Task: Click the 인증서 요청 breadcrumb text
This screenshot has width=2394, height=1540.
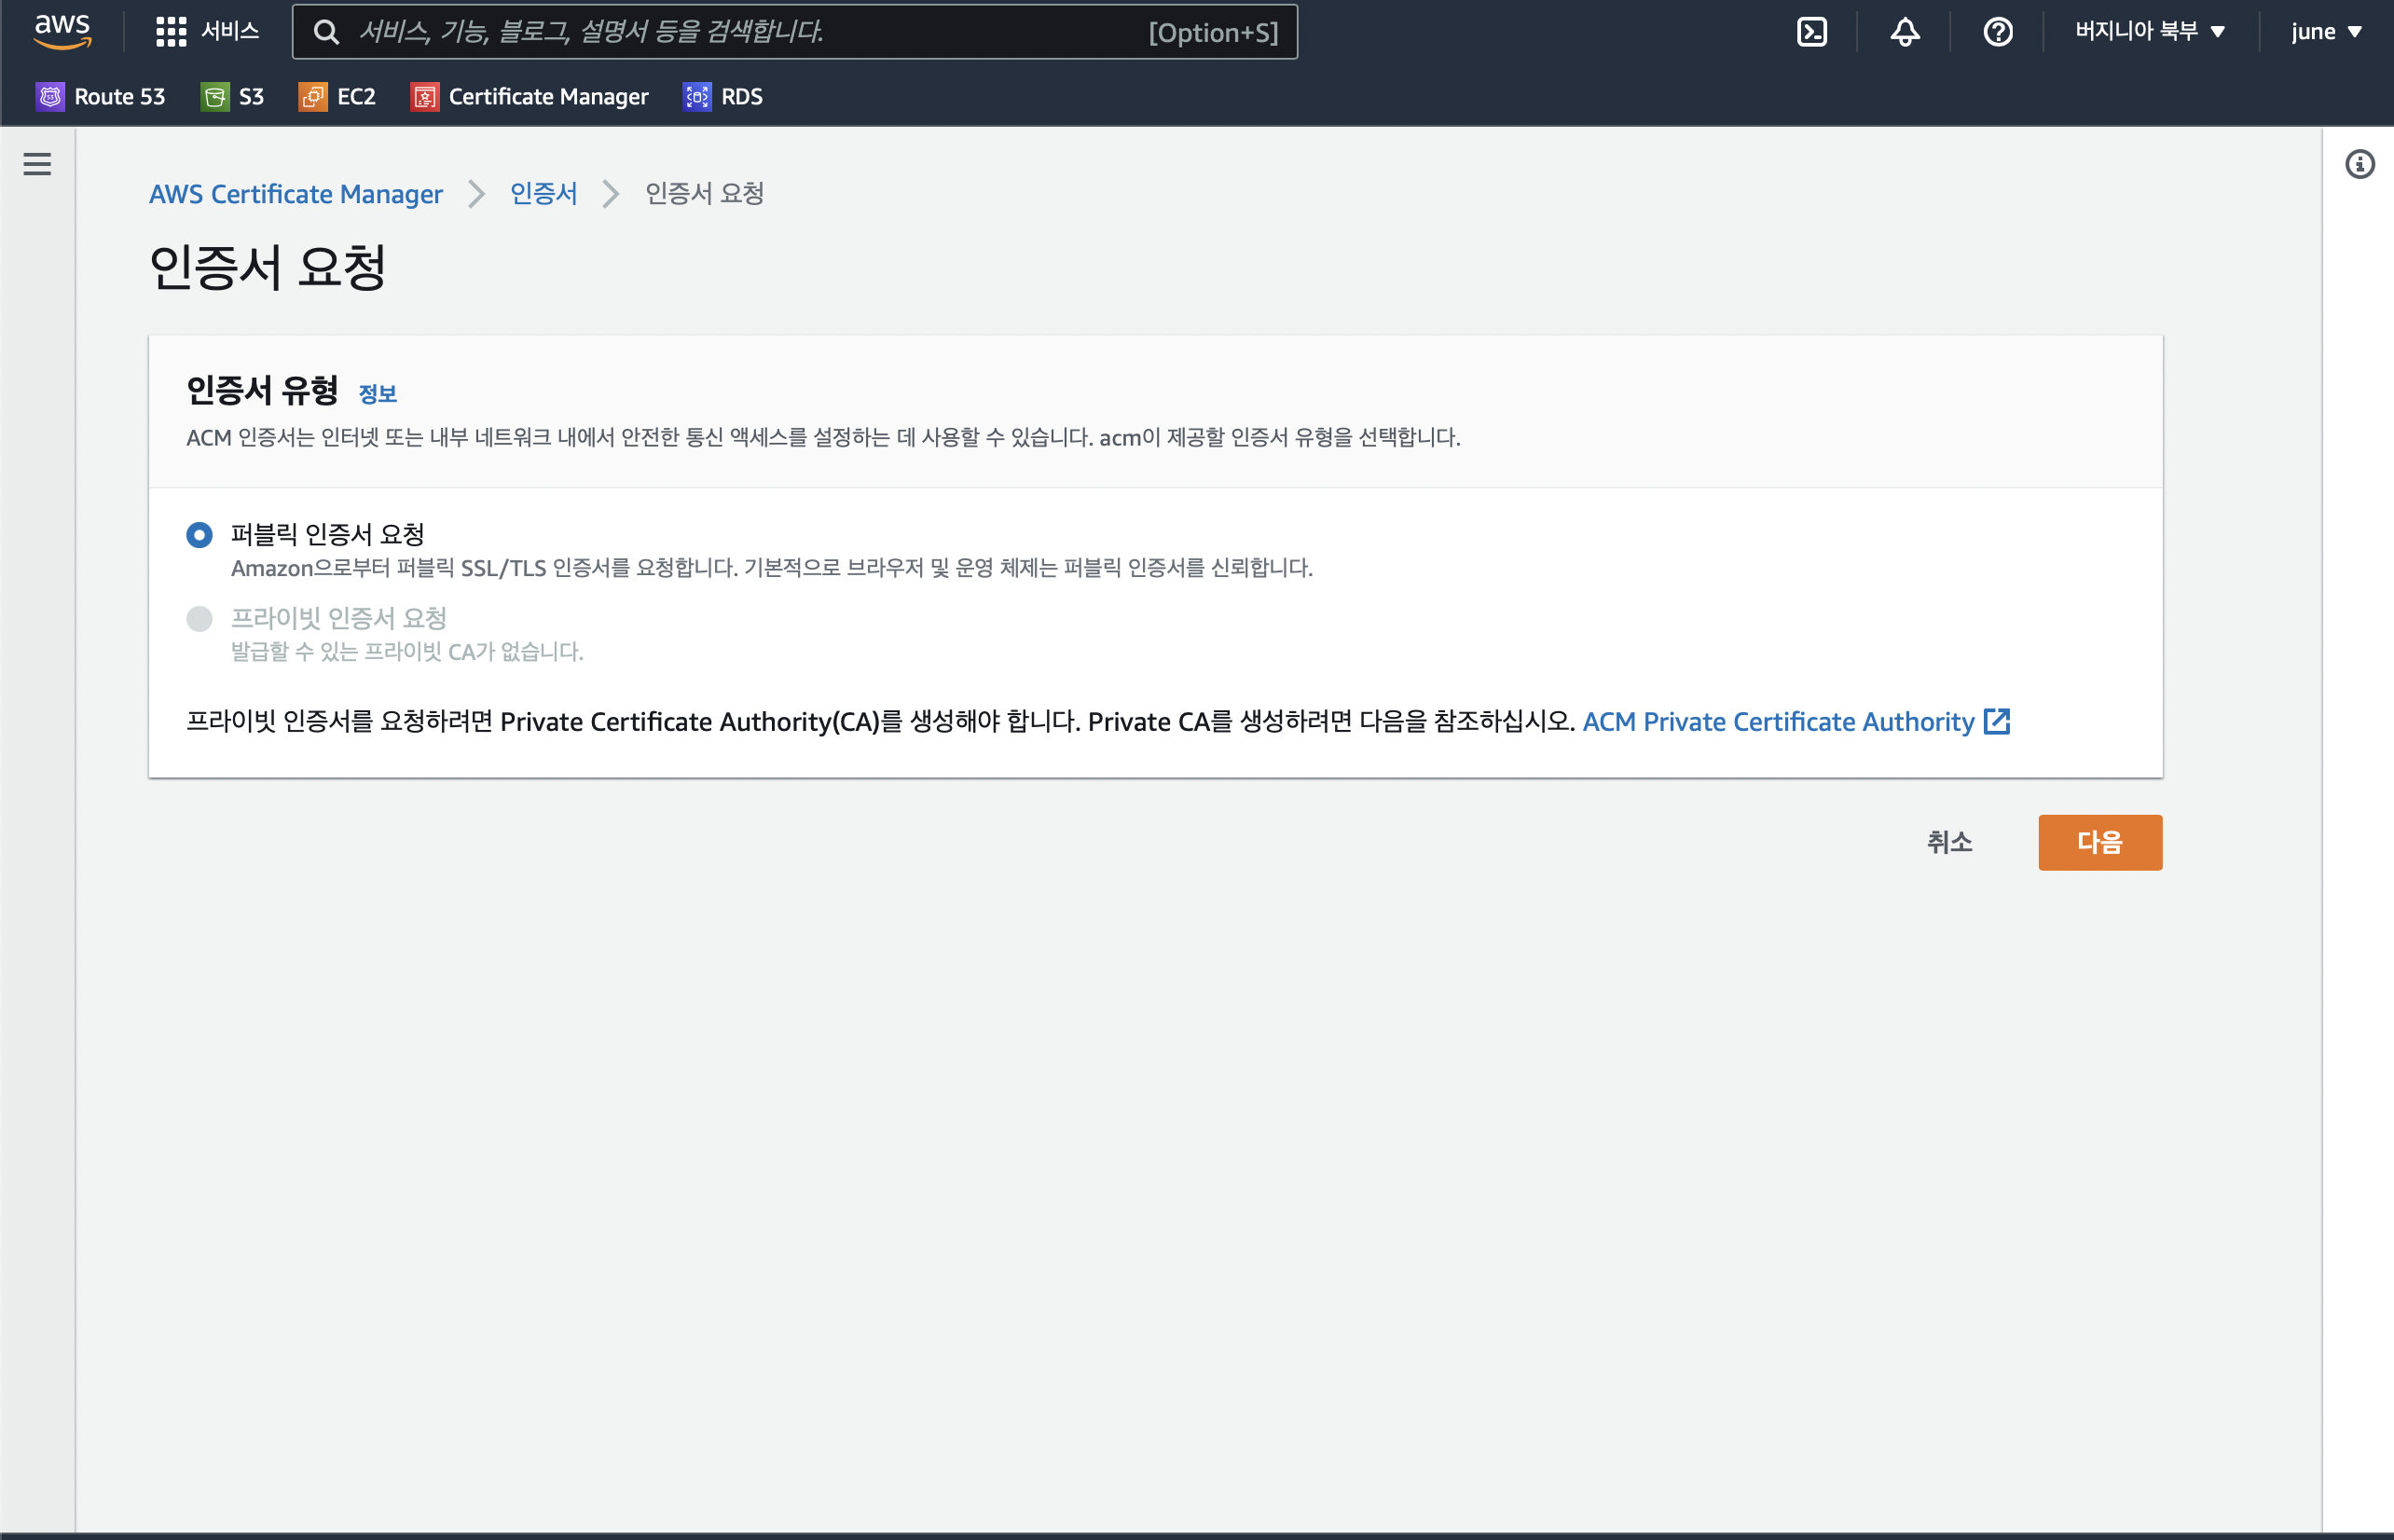Action: click(x=705, y=194)
